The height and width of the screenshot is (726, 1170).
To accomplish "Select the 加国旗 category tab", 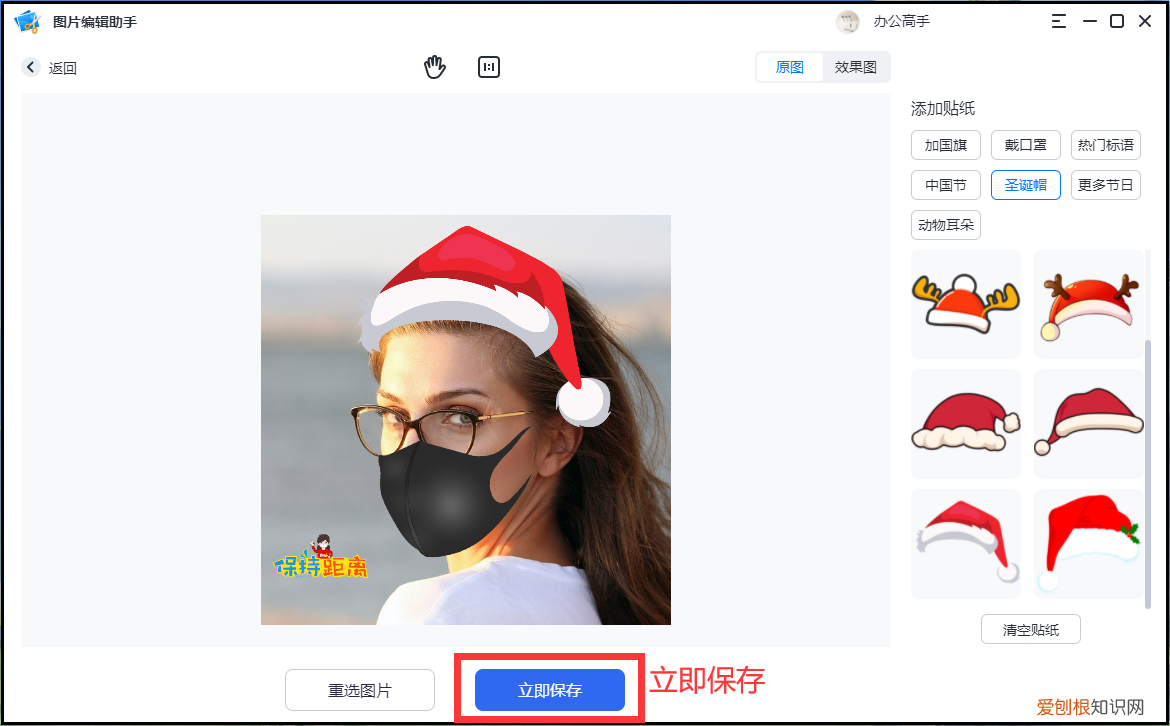I will pos(945,144).
